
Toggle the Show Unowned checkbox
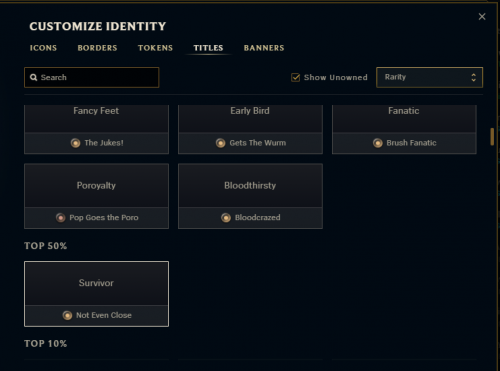tap(295, 77)
